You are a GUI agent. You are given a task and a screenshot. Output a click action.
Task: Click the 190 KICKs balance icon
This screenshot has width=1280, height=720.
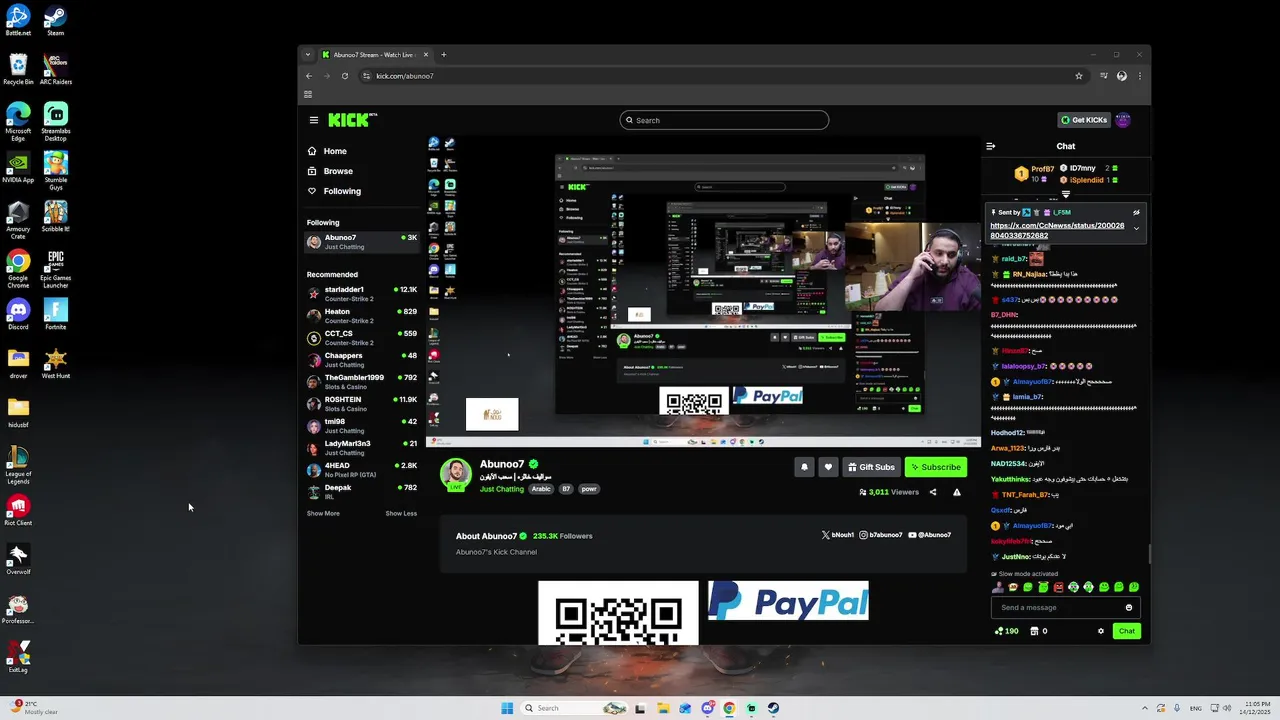point(1006,631)
